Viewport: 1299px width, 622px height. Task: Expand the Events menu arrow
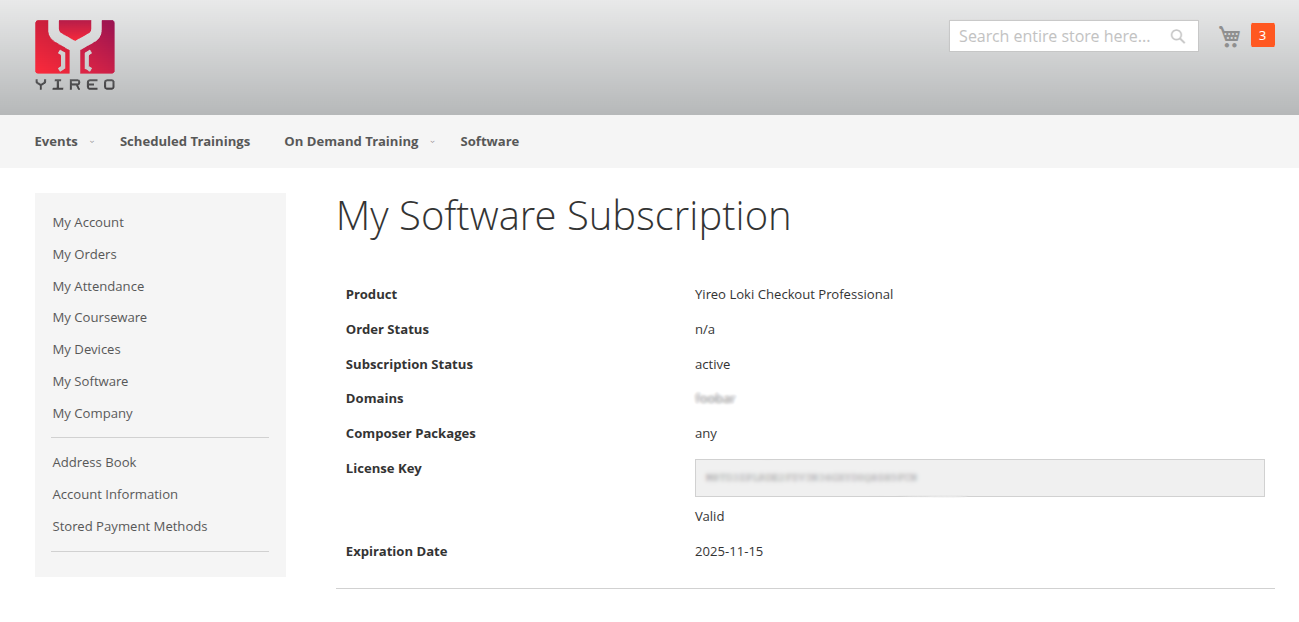(92, 142)
